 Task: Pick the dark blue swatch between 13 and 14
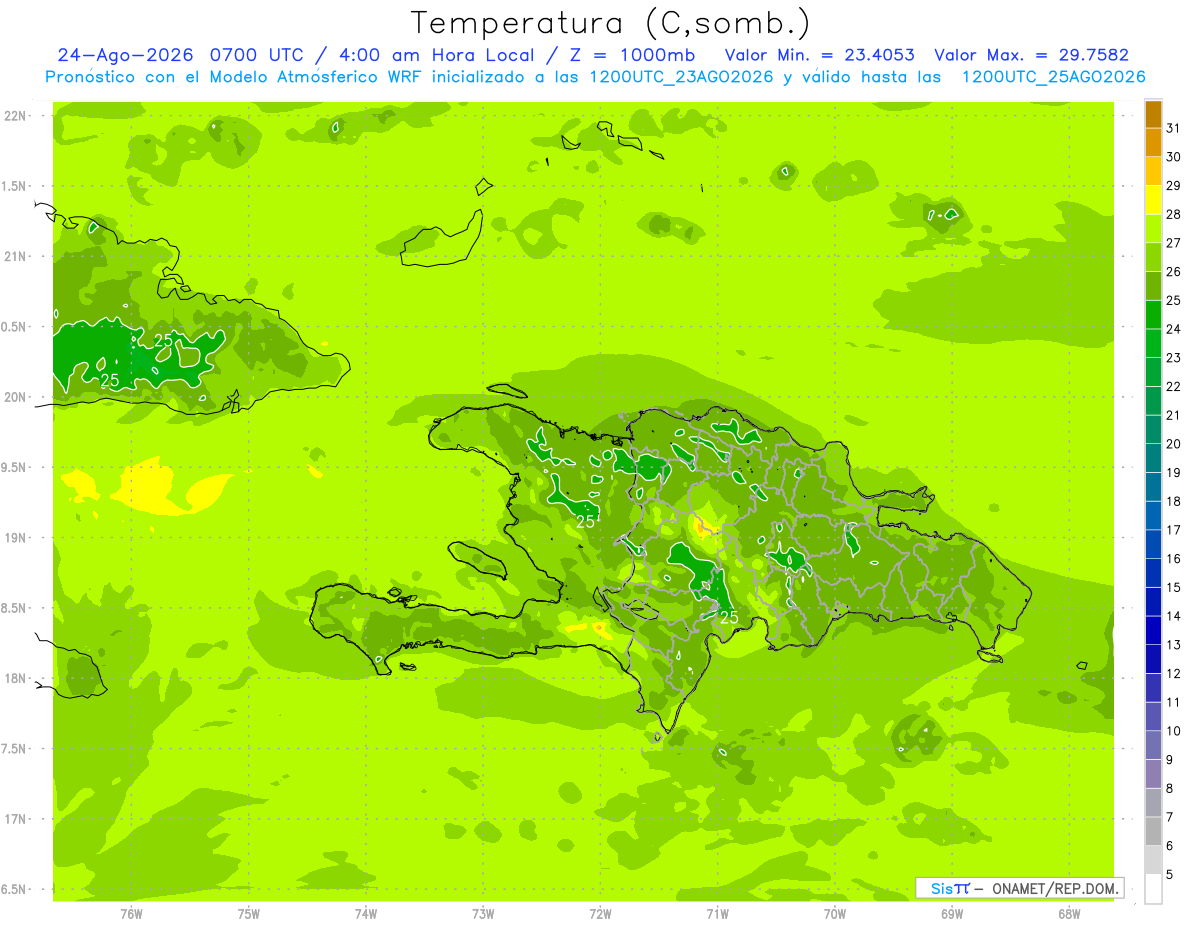pos(1153,631)
